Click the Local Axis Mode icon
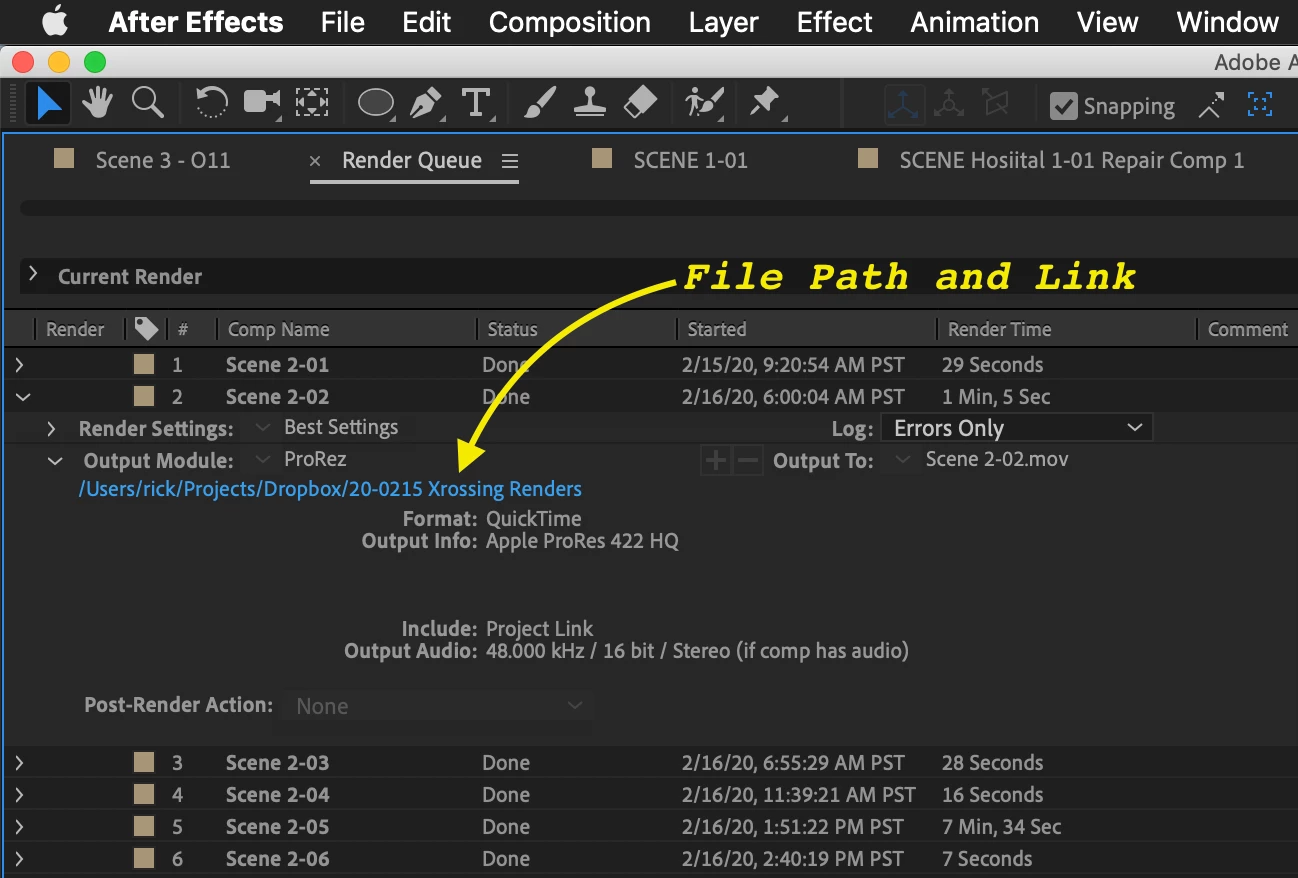This screenshot has height=878, width=1298. pos(903,104)
